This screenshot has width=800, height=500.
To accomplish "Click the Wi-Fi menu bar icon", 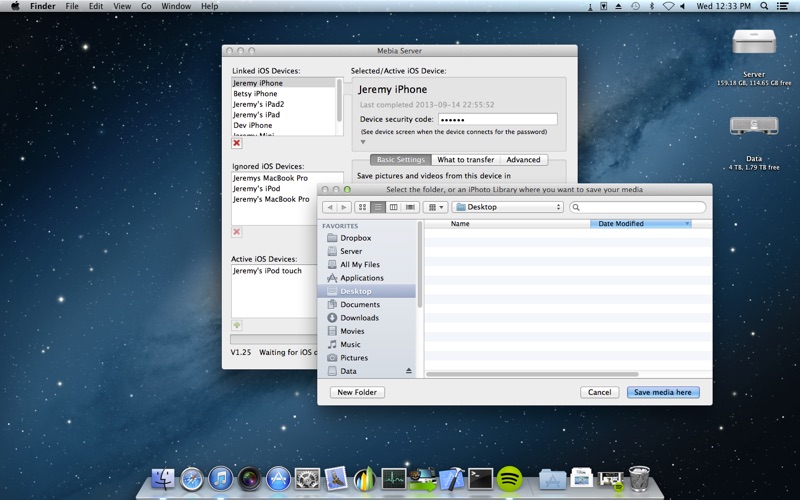I will 668,6.
